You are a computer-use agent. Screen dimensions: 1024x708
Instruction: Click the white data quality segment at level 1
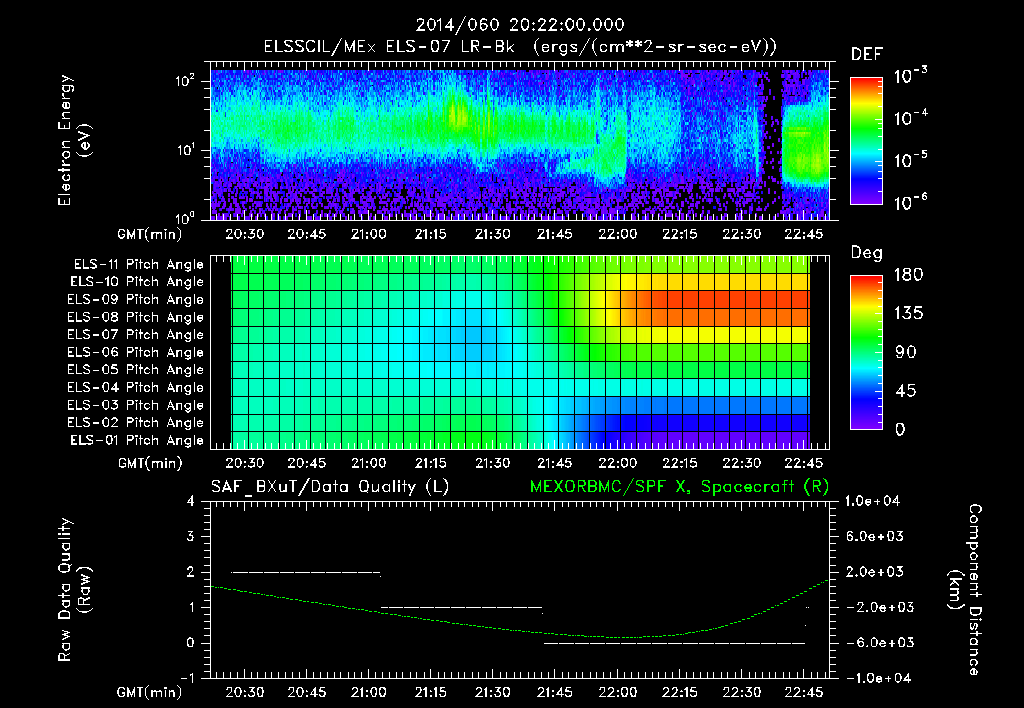pos(461,607)
